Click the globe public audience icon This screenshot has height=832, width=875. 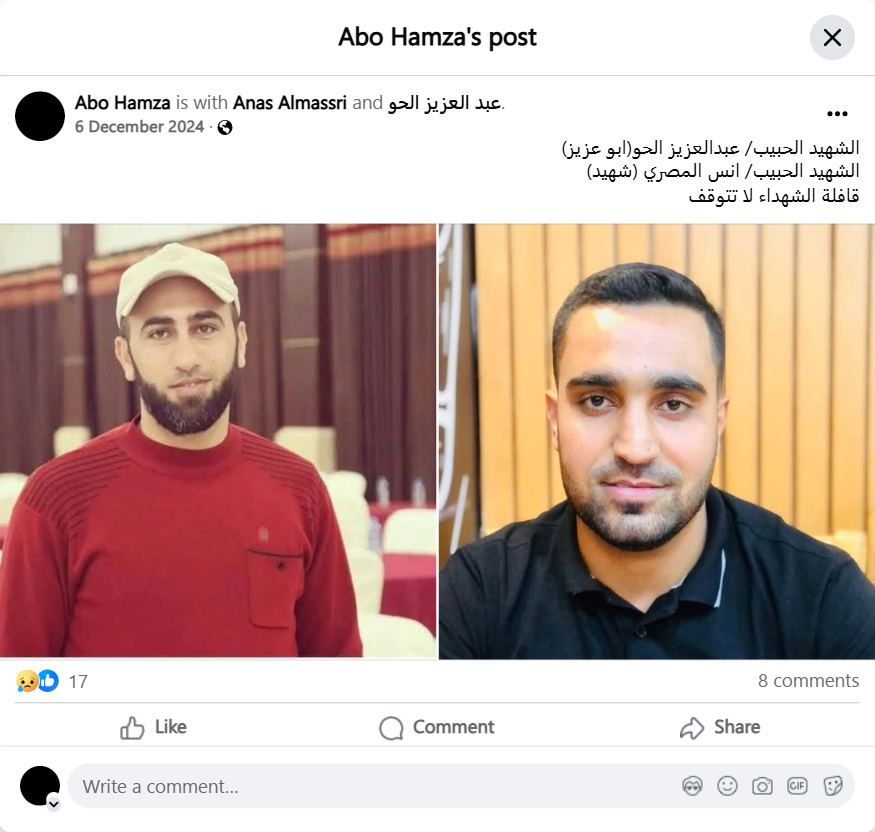point(225,128)
